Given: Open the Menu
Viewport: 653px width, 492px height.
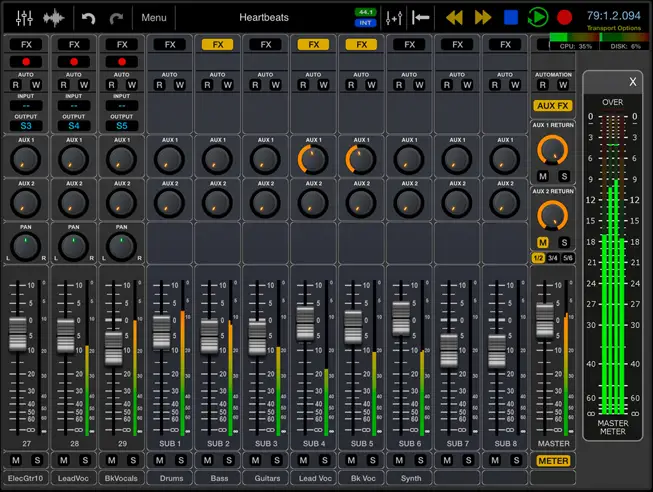Looking at the screenshot, I should coord(154,18).
